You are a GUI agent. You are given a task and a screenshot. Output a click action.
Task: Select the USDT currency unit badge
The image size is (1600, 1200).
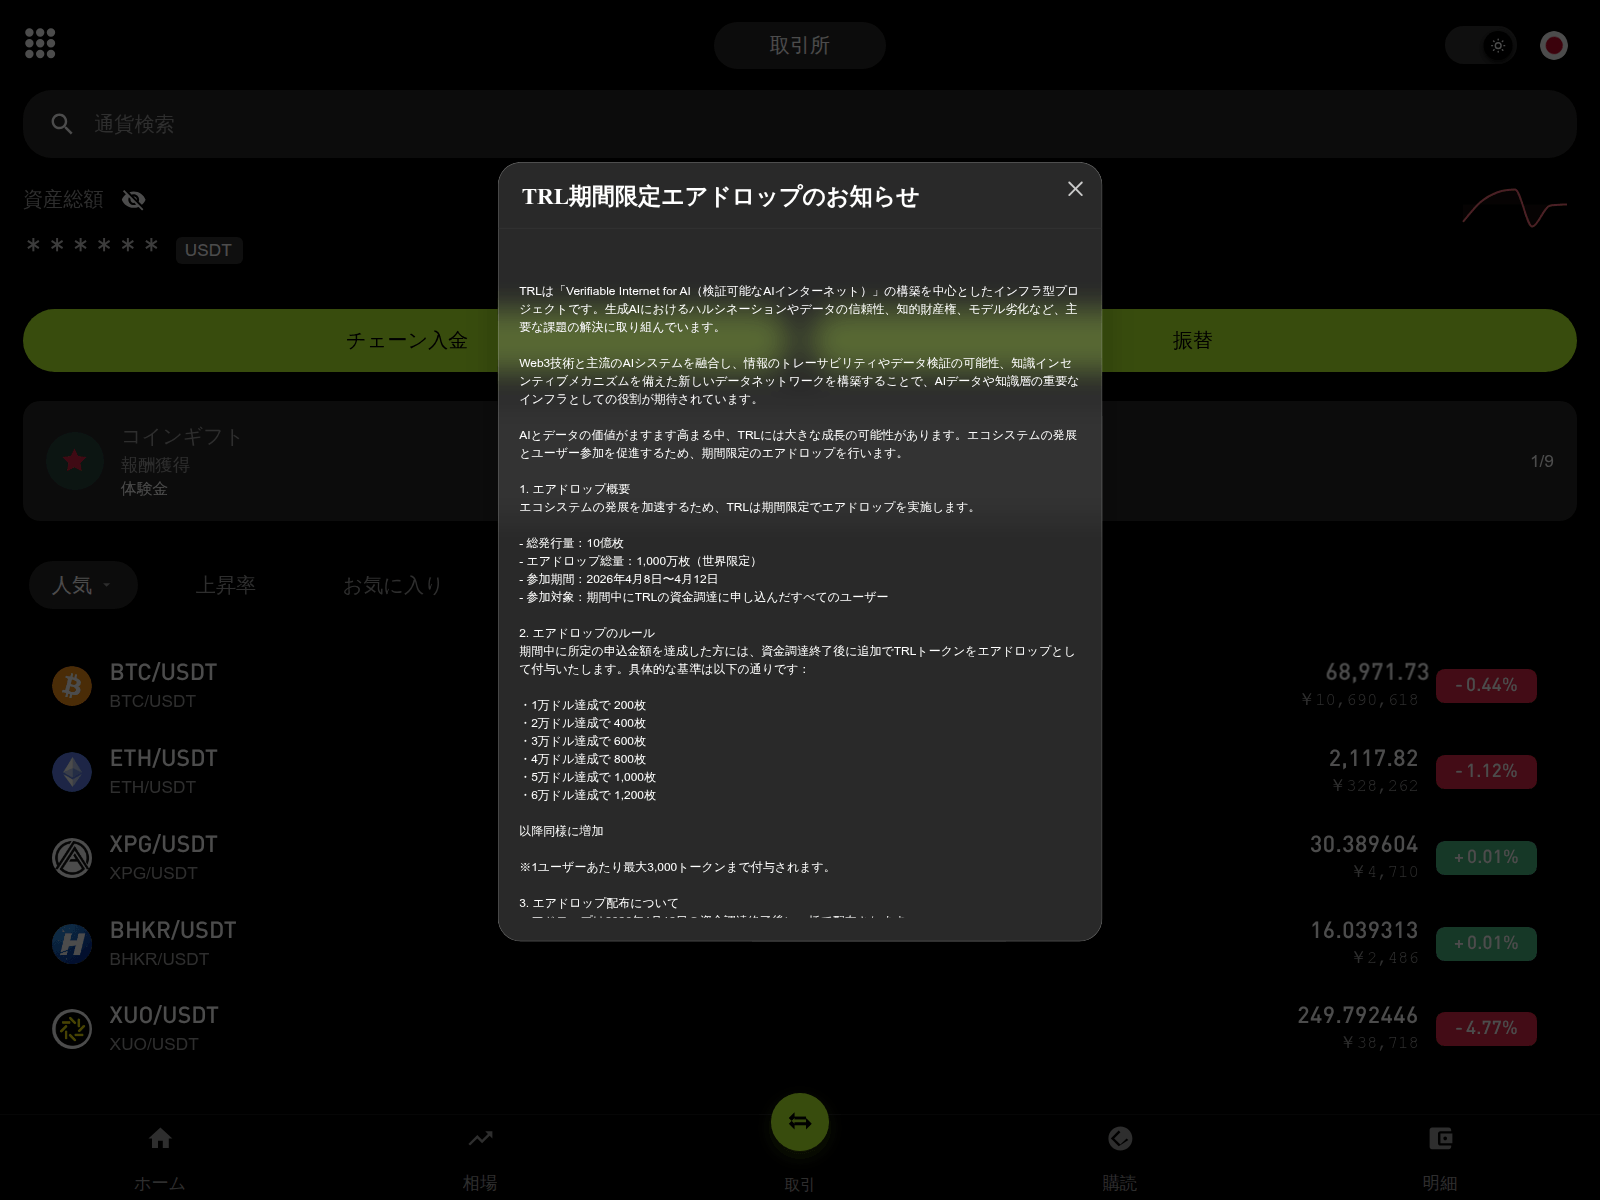coord(209,250)
